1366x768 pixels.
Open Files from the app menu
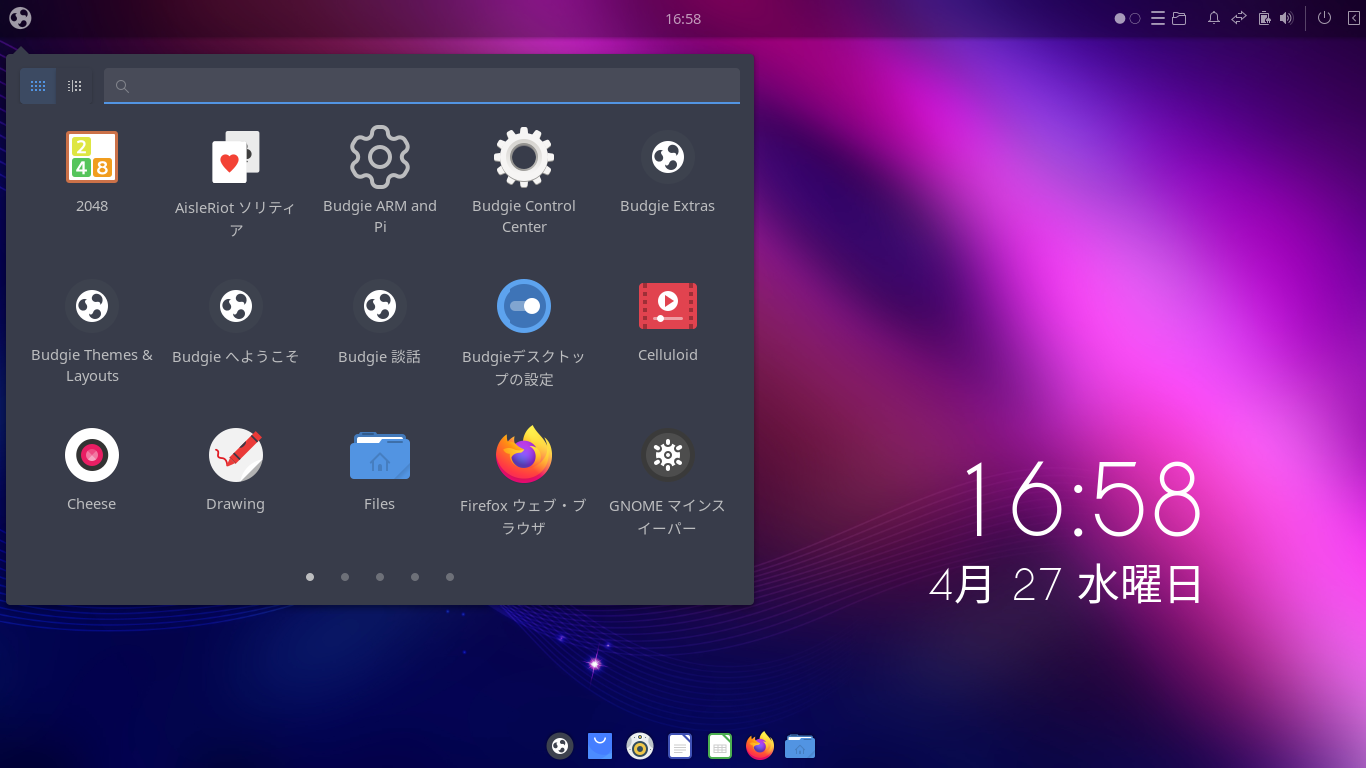pos(380,470)
